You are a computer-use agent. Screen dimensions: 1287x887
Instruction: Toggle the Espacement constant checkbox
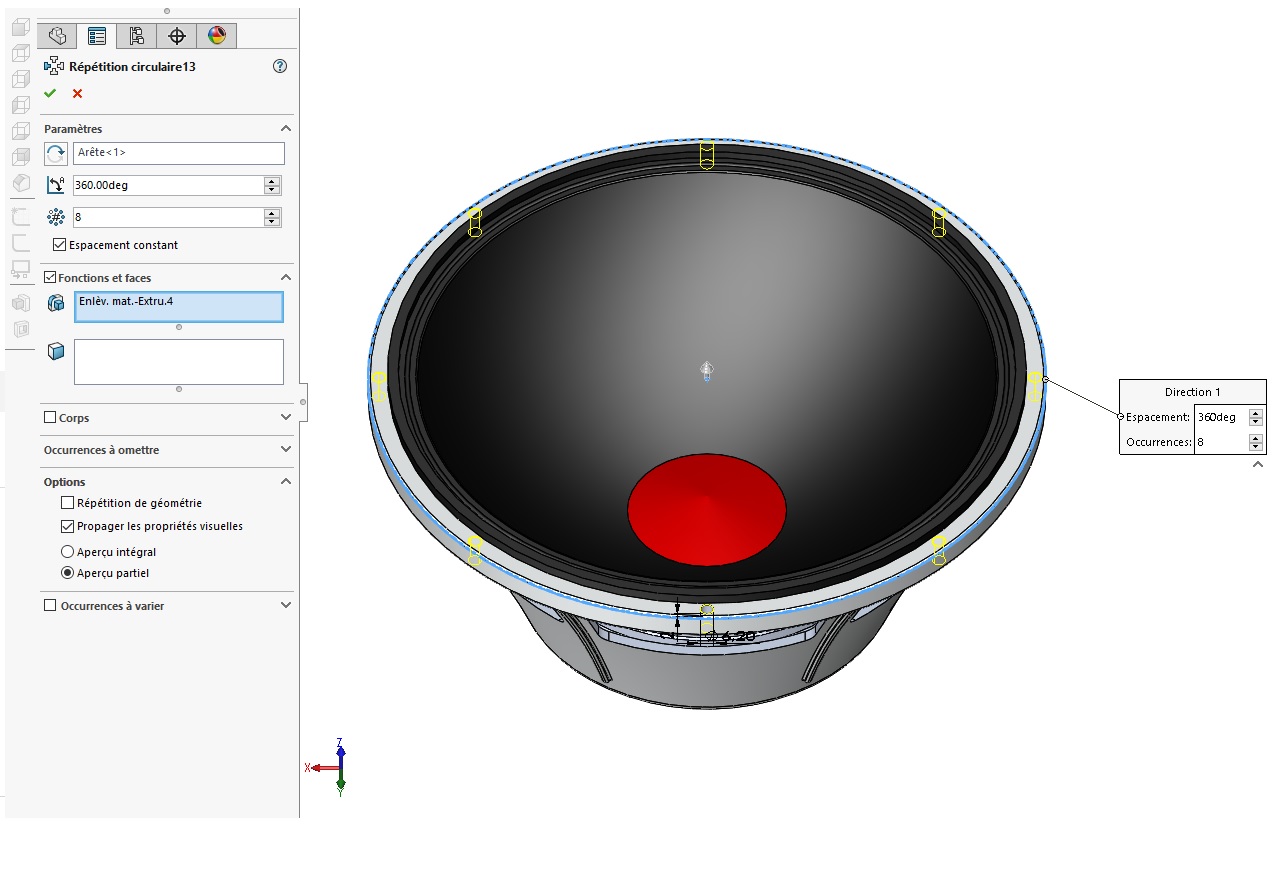60,245
